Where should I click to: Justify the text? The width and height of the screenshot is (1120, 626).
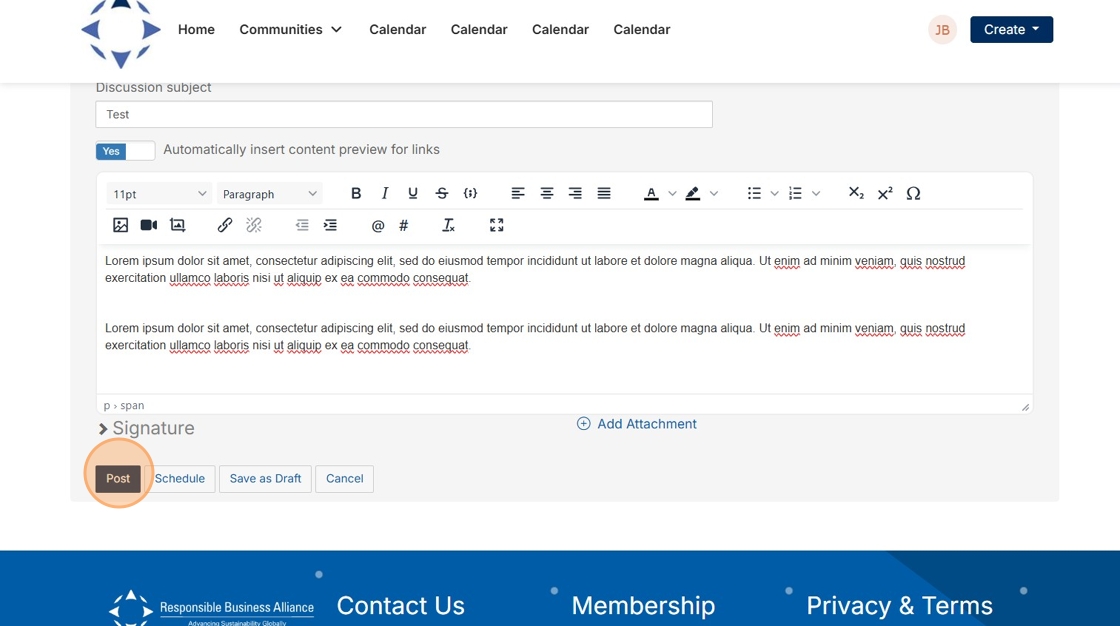coord(604,194)
